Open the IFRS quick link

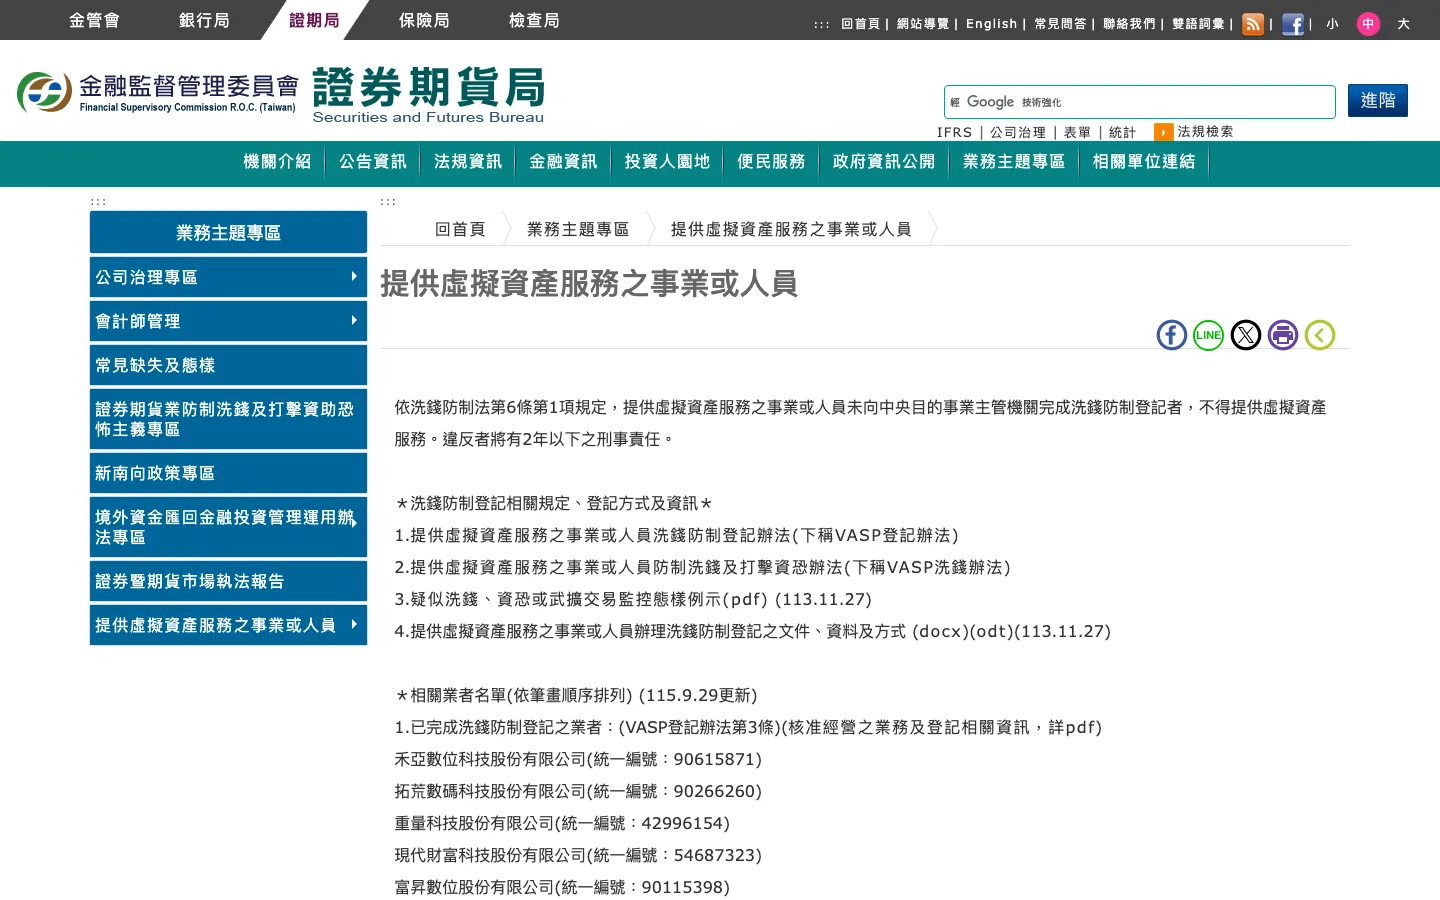954,132
